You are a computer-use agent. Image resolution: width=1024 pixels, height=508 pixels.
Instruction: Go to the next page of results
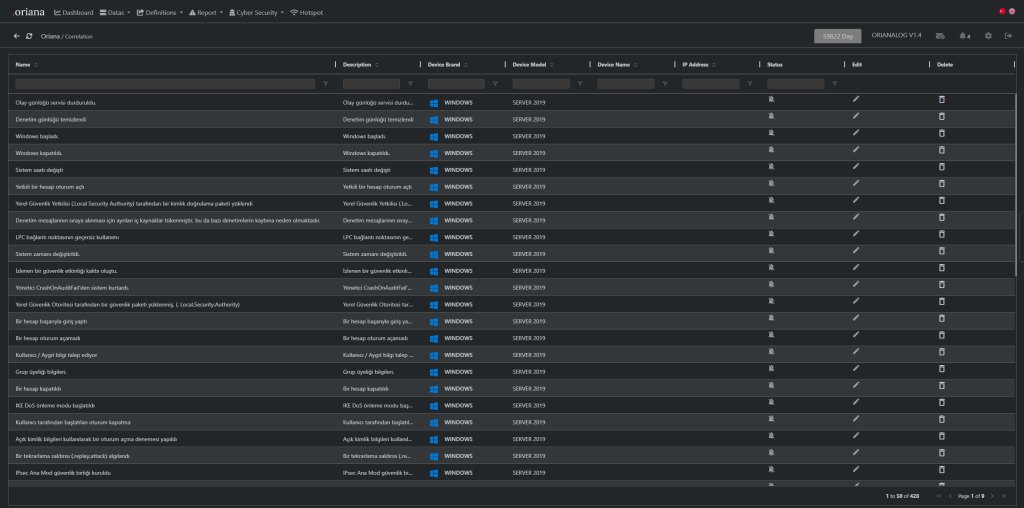click(990, 496)
